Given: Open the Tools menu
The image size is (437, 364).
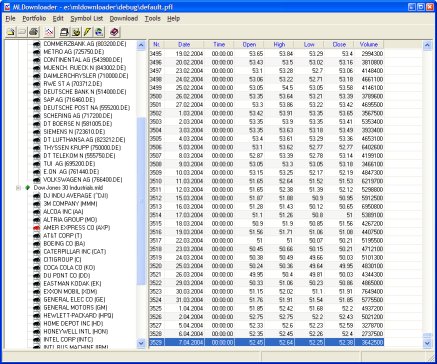Looking at the screenshot, I should click(x=153, y=19).
